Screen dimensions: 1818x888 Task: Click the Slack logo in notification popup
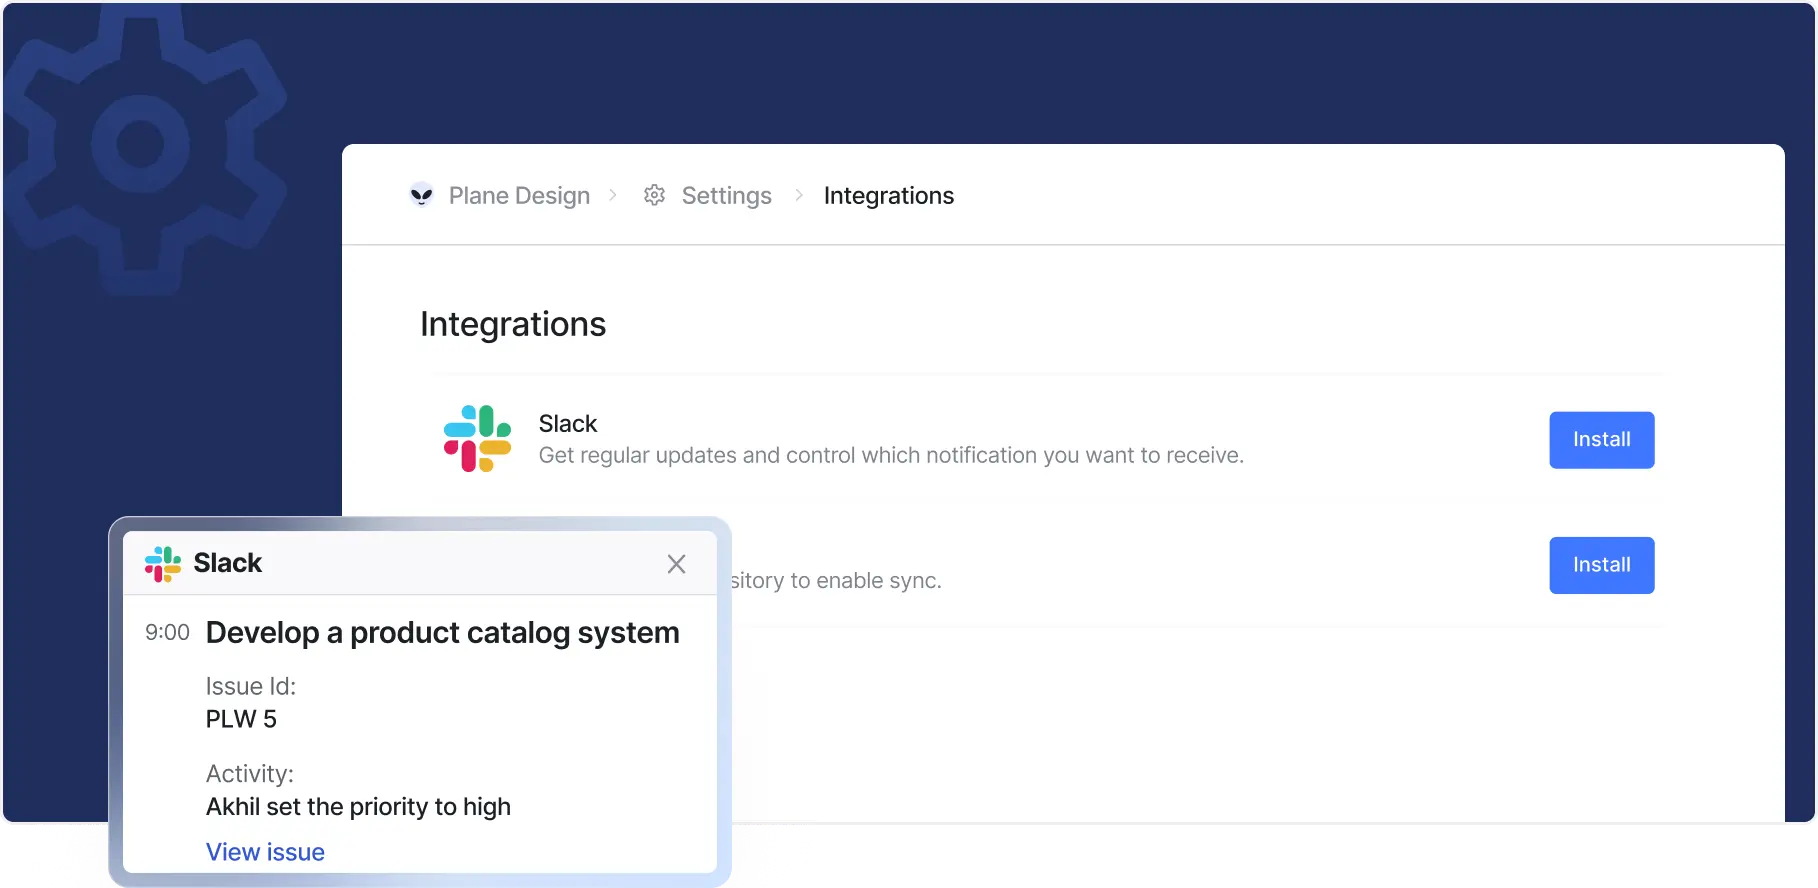[162, 564]
